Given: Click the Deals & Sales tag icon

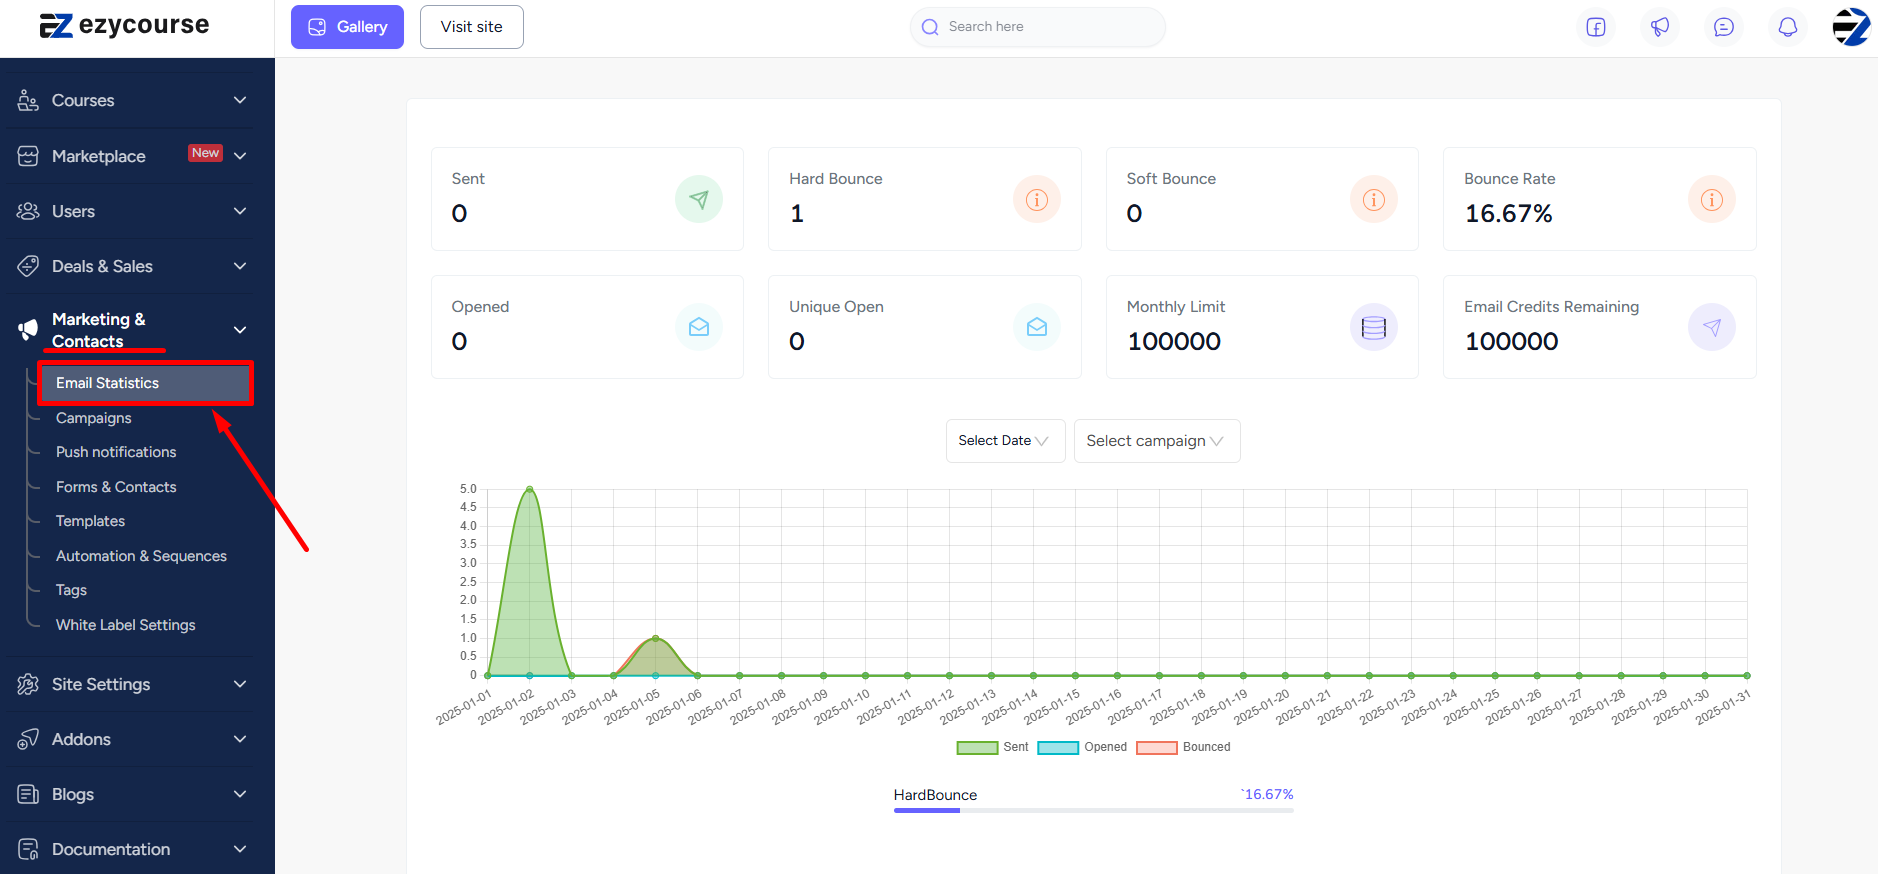Looking at the screenshot, I should tap(28, 266).
